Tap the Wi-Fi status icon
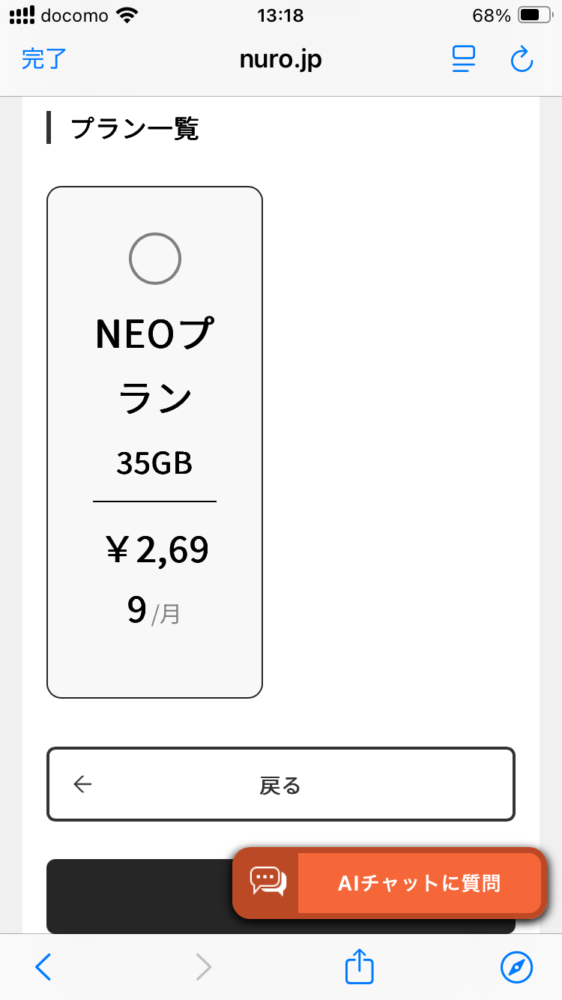Viewport: 562px width, 1000px height. click(x=128, y=15)
